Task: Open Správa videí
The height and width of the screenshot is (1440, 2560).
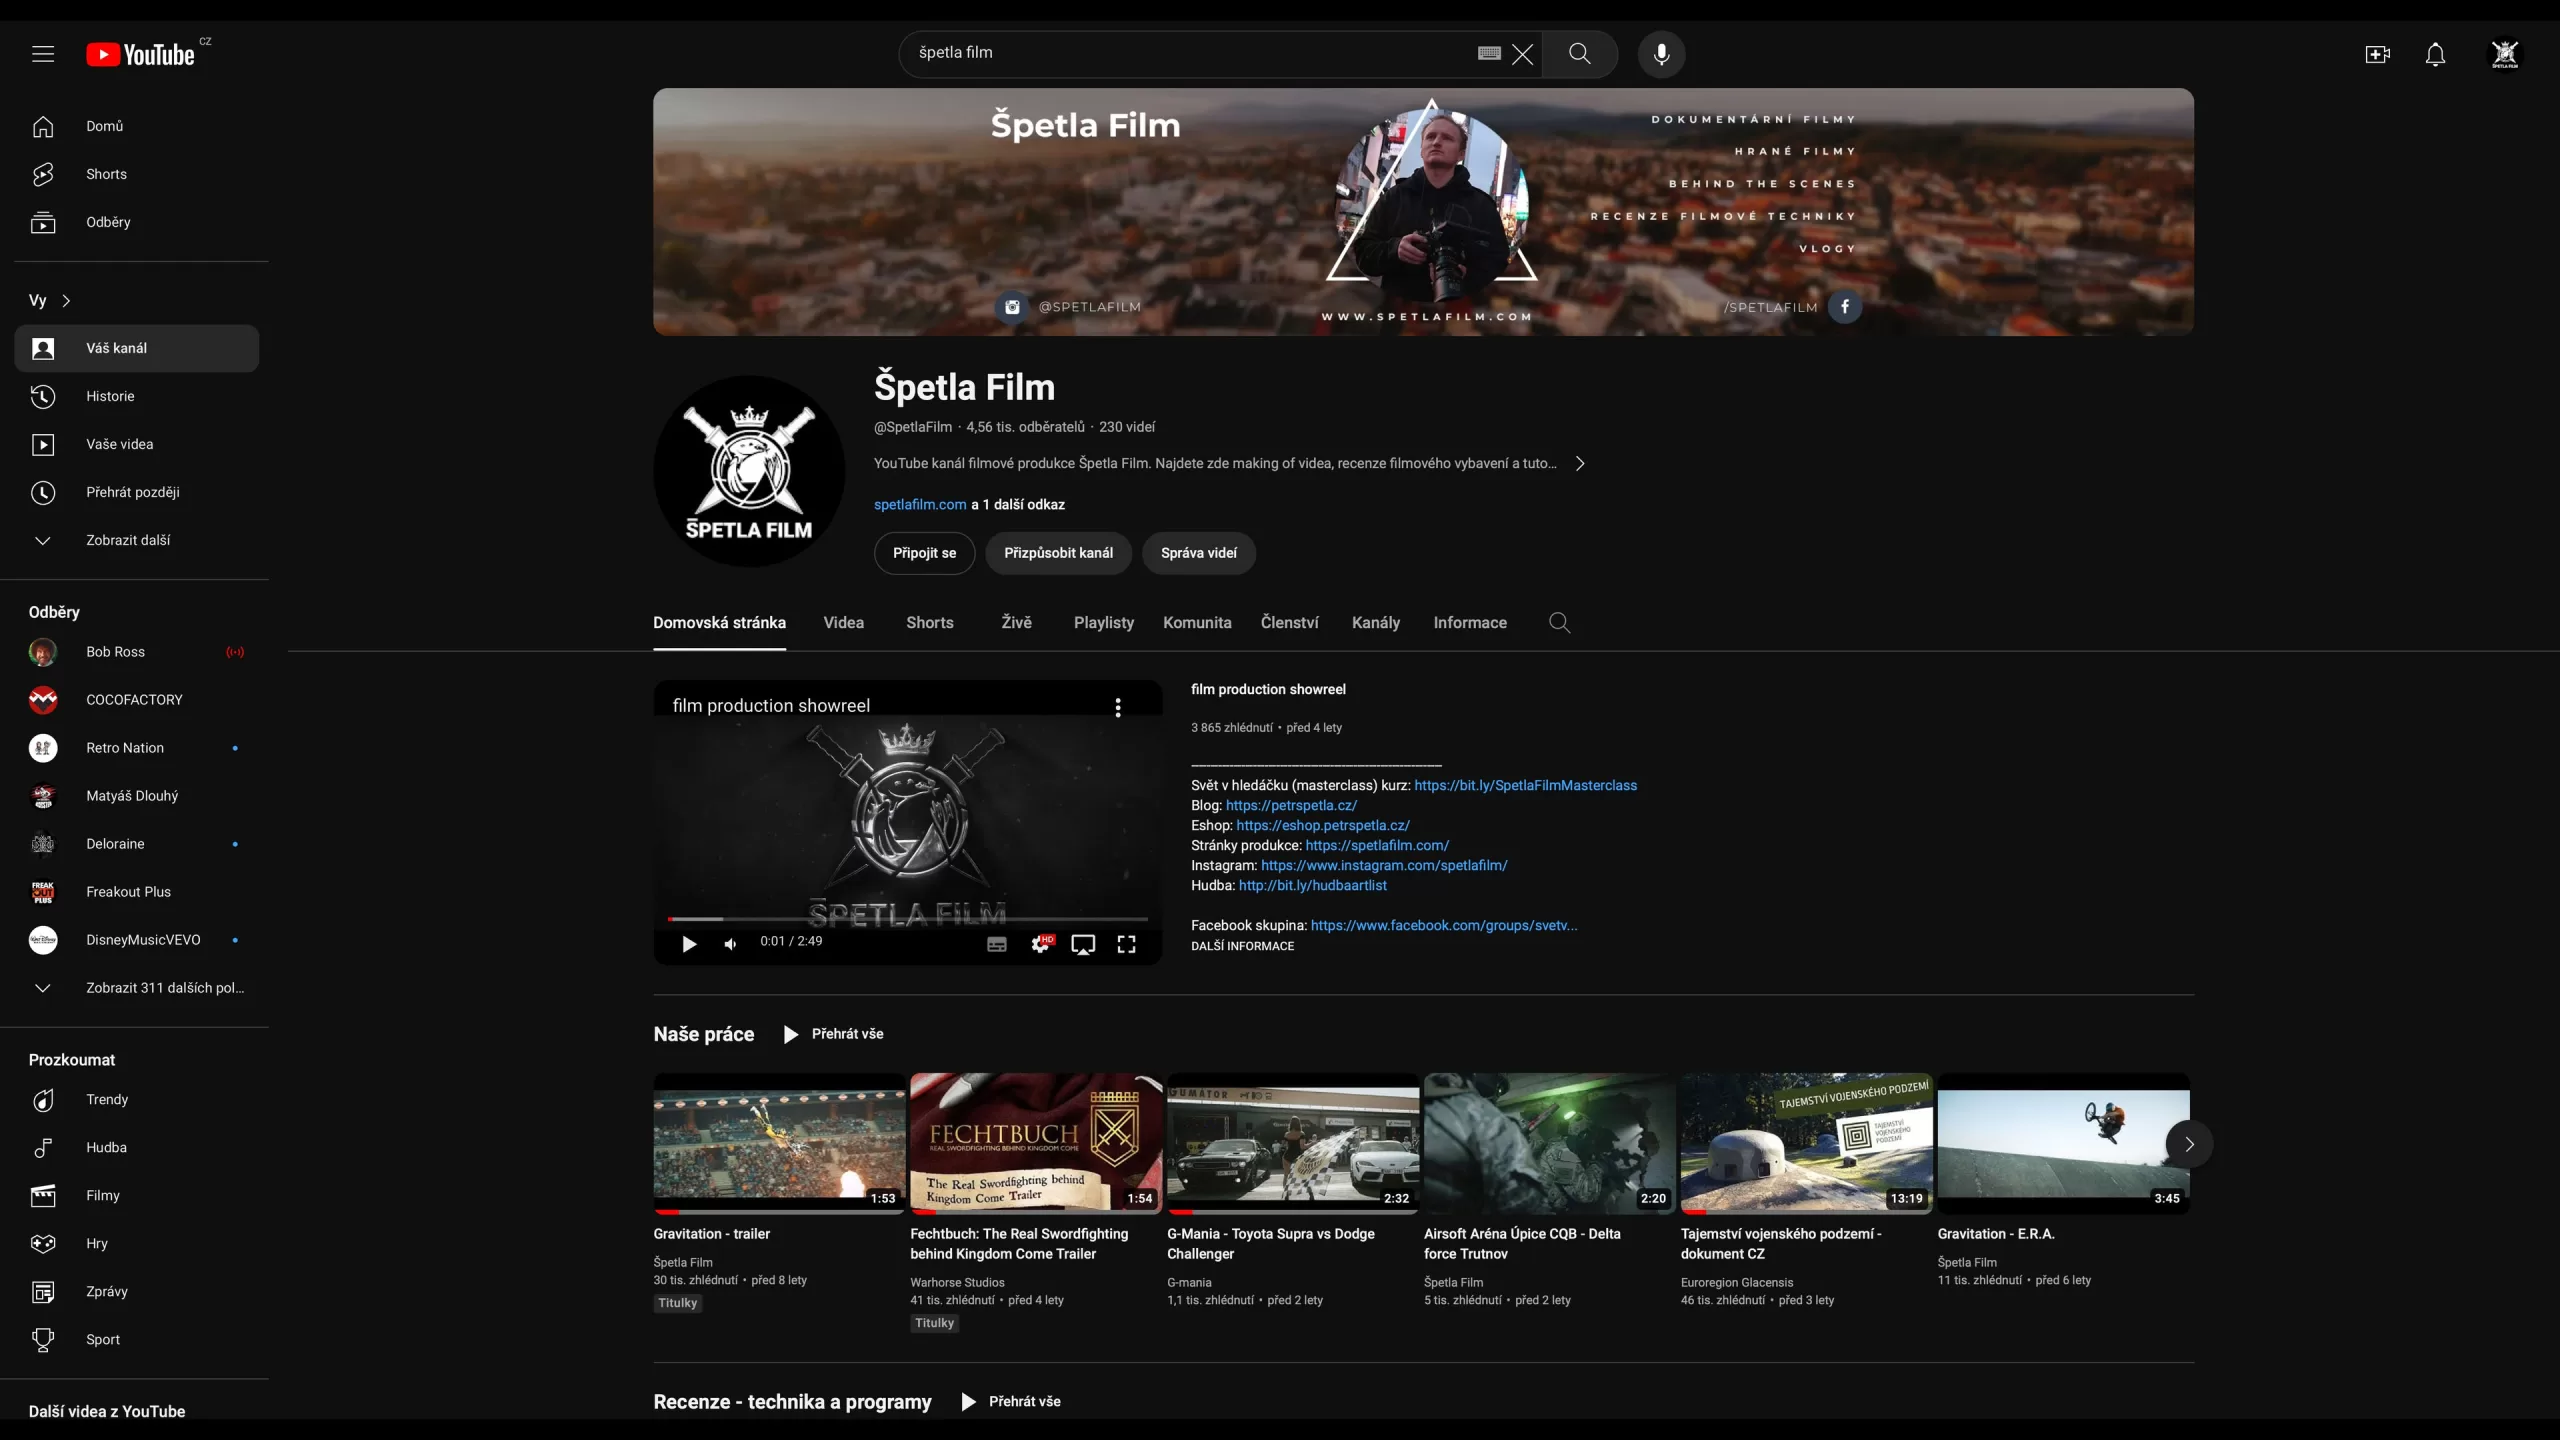Action: (x=1198, y=553)
